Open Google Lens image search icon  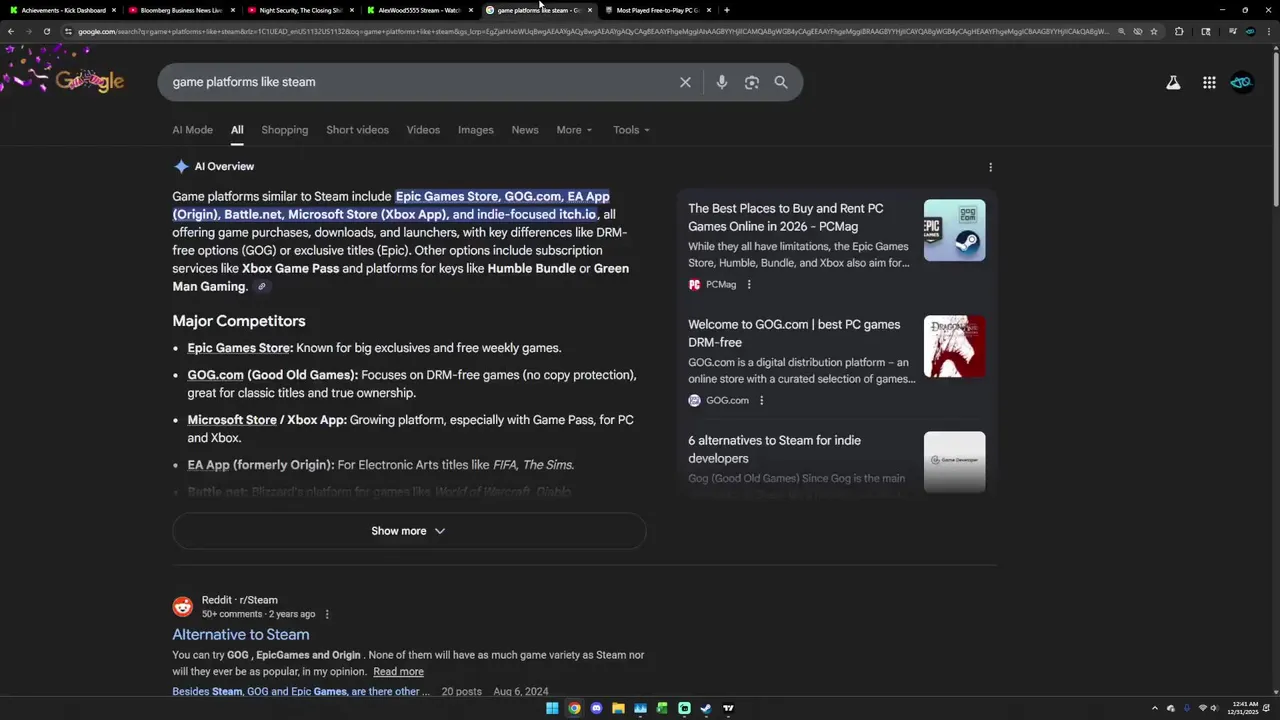(751, 82)
